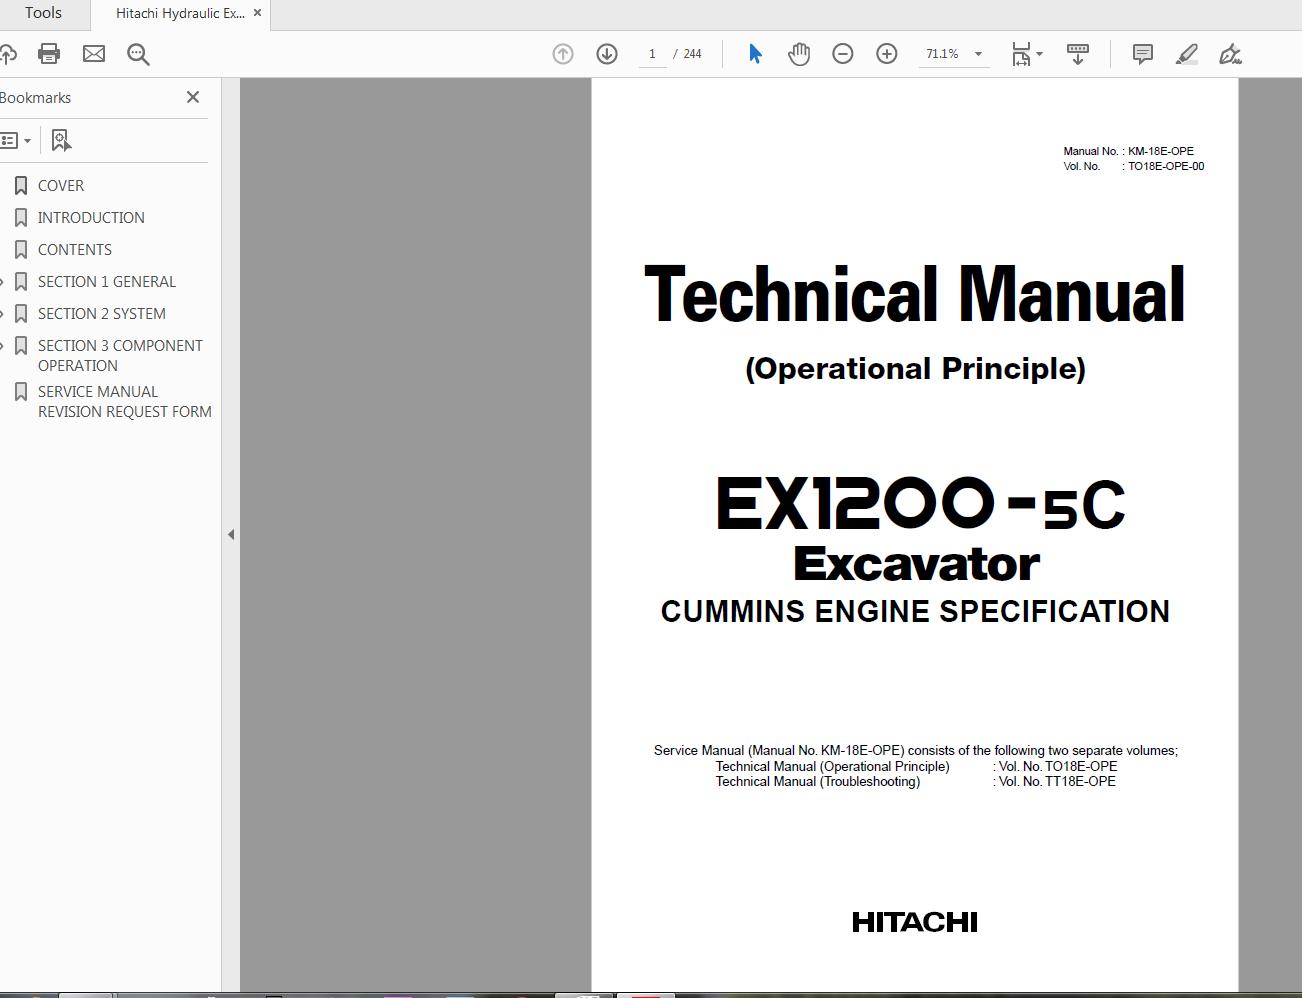Select the Highlight text tool
The width and height of the screenshot is (1302, 998).
(x=1186, y=54)
